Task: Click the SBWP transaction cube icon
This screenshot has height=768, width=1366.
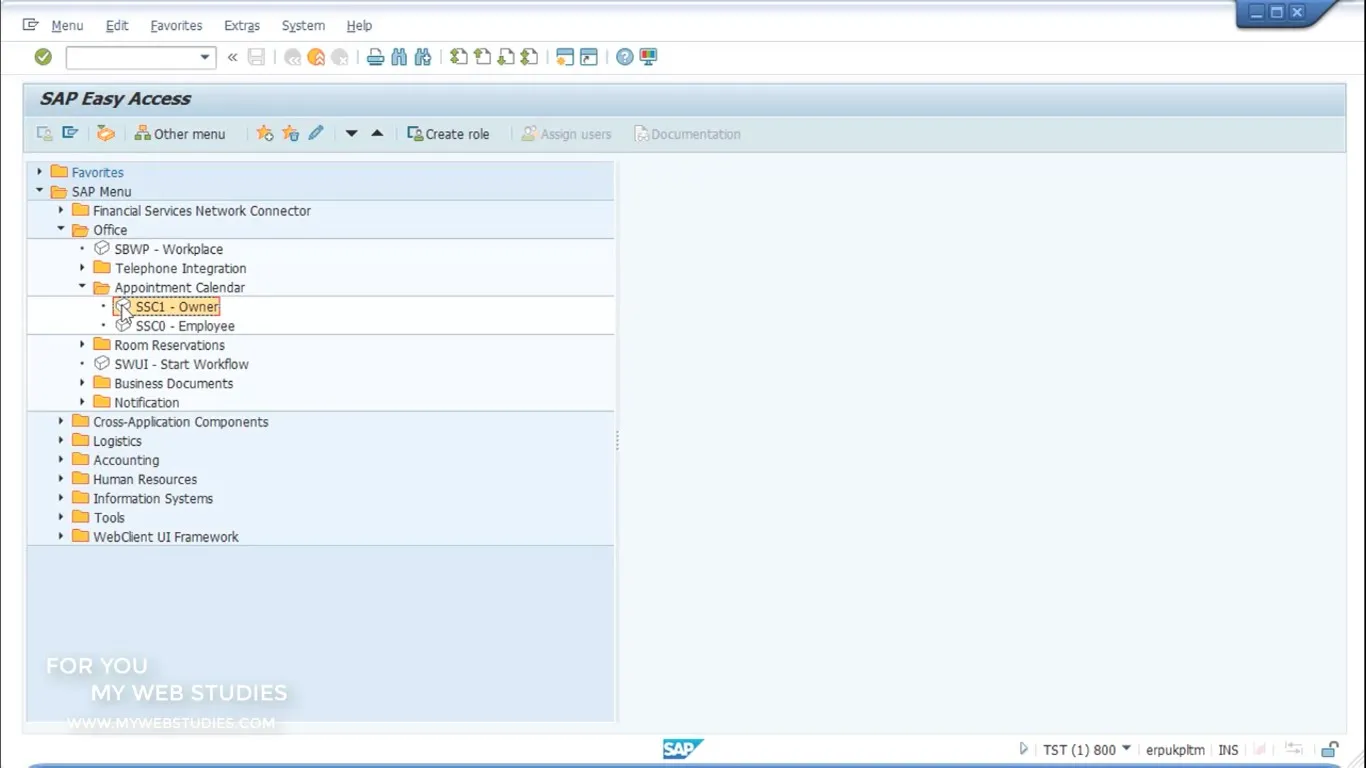Action: 101,249
